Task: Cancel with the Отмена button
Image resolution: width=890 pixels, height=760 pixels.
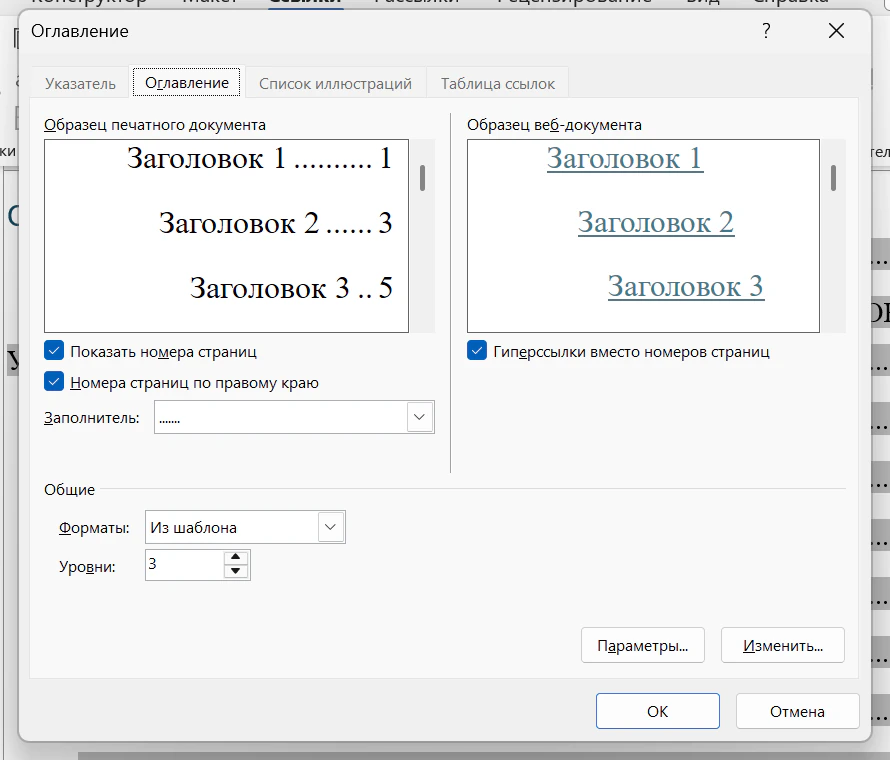Action: point(797,711)
